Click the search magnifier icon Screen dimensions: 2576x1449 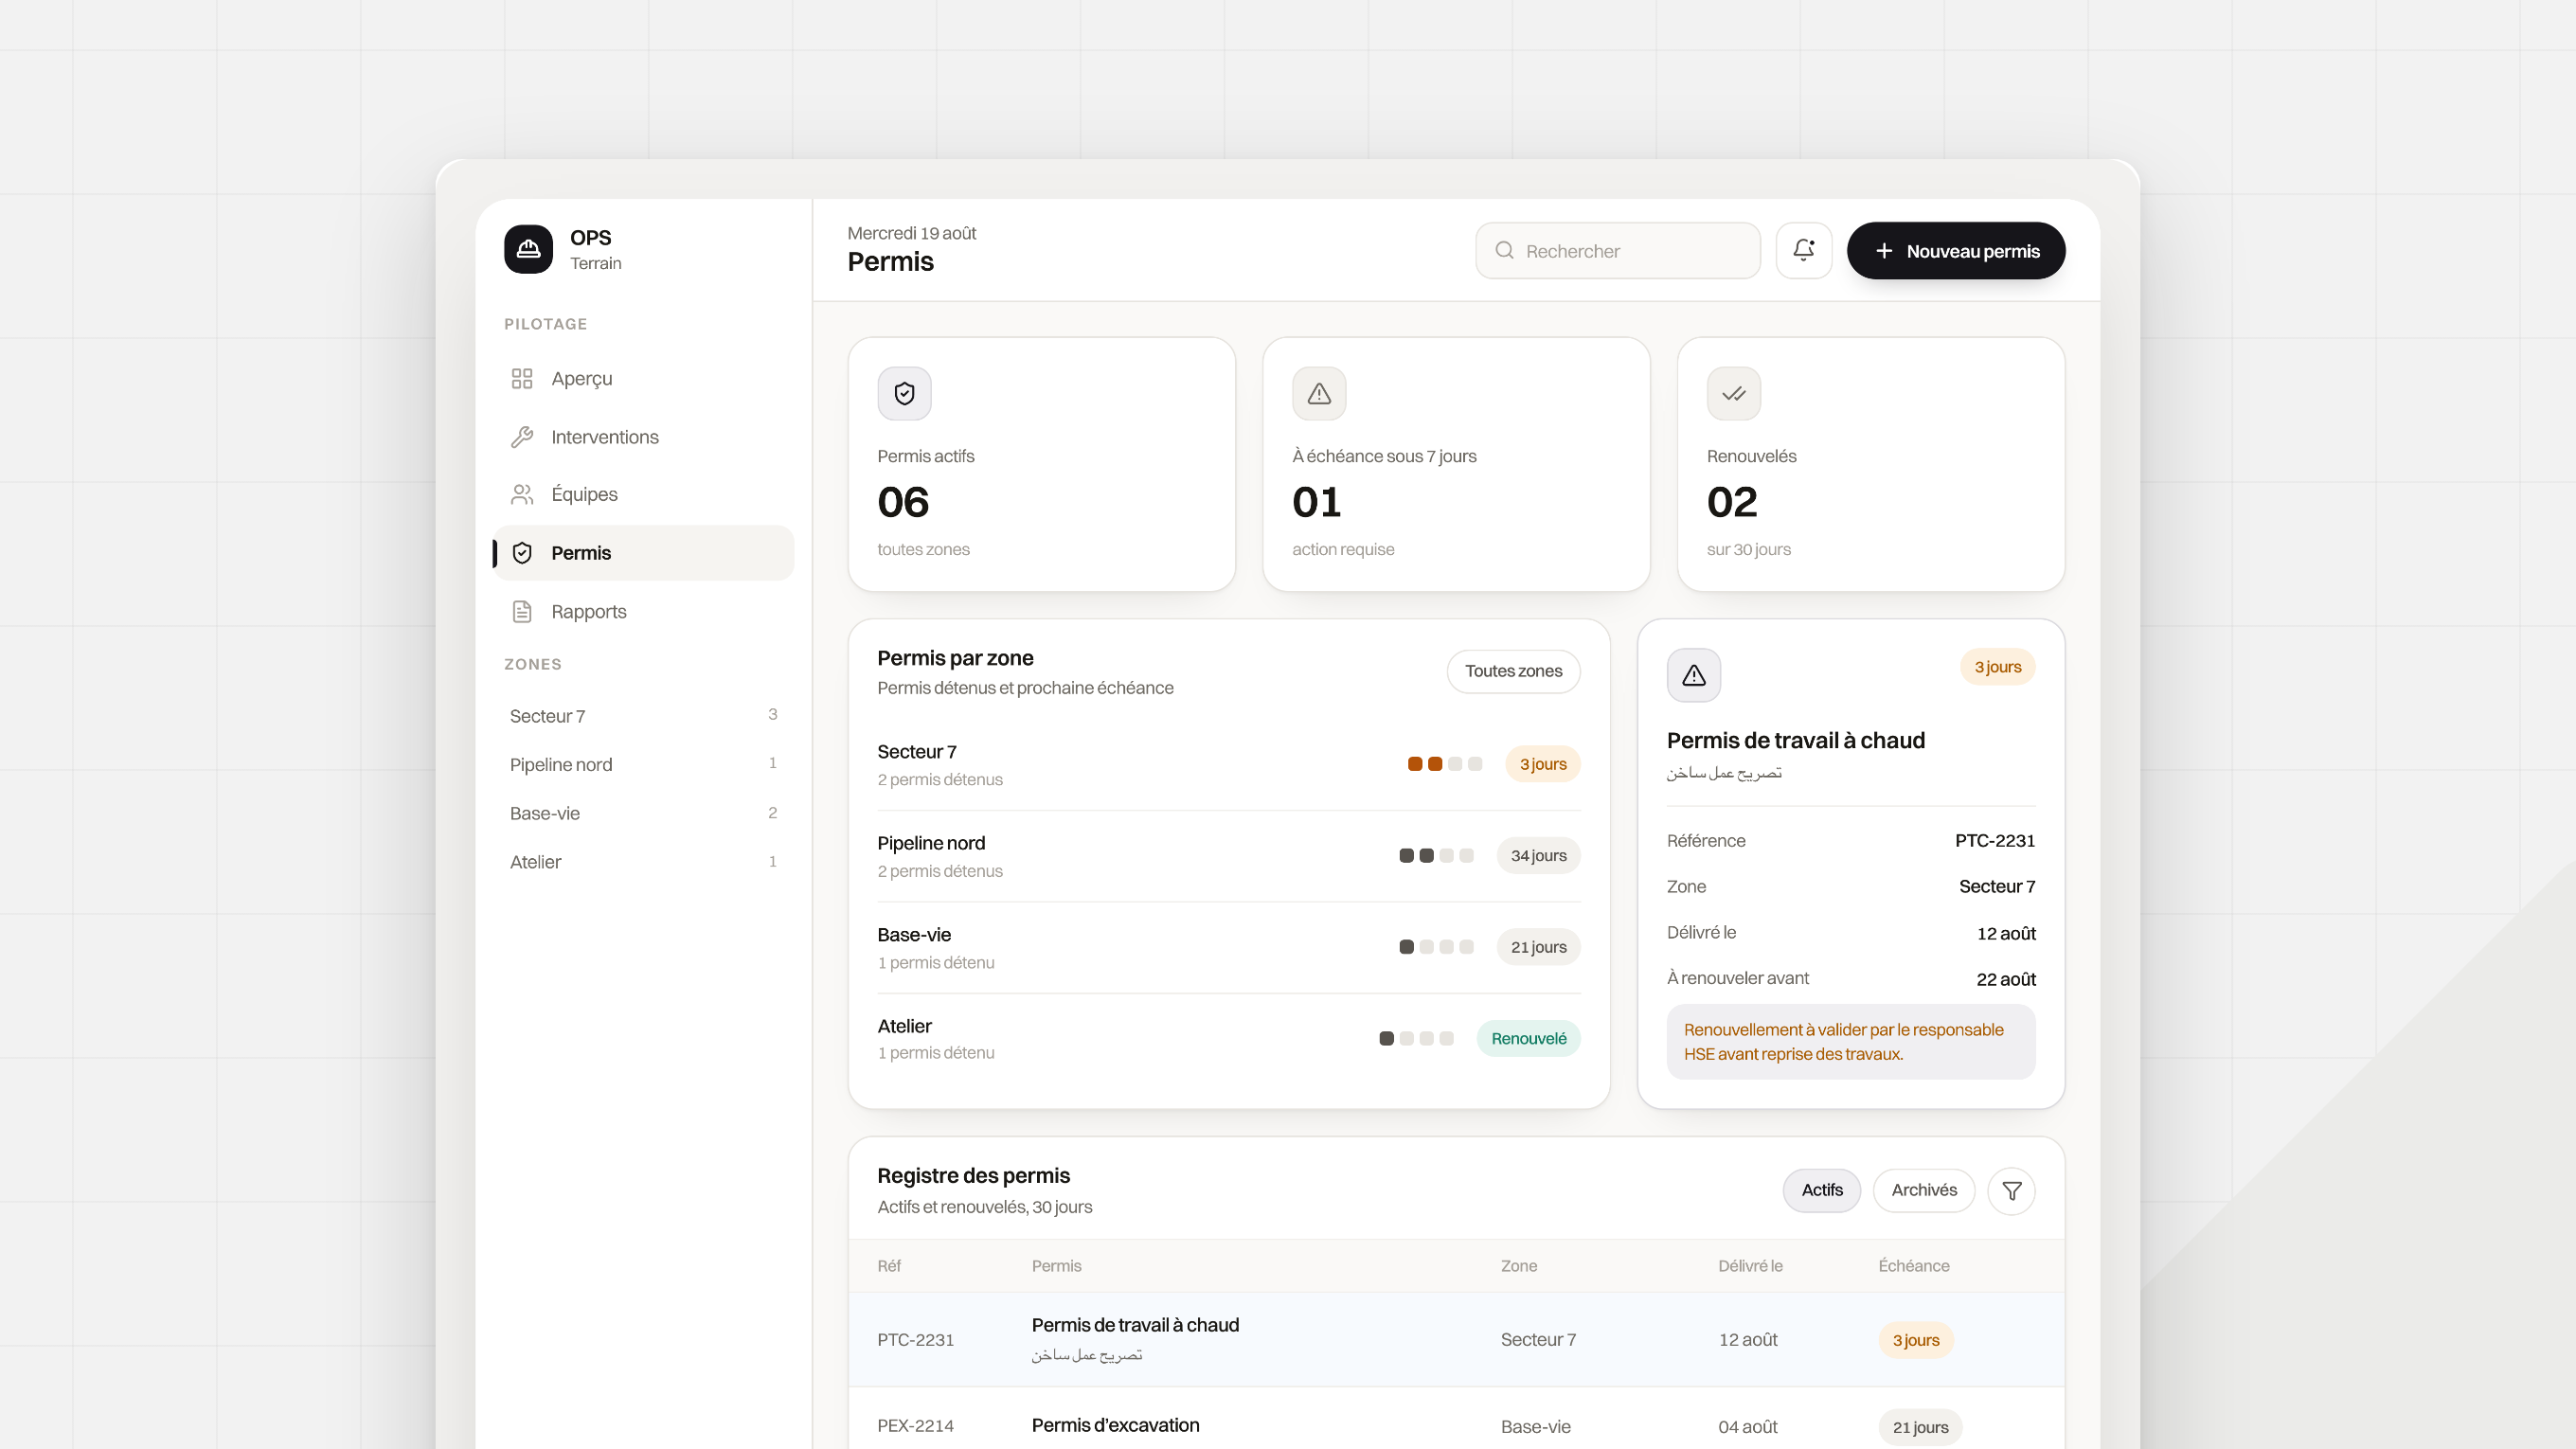1504,250
